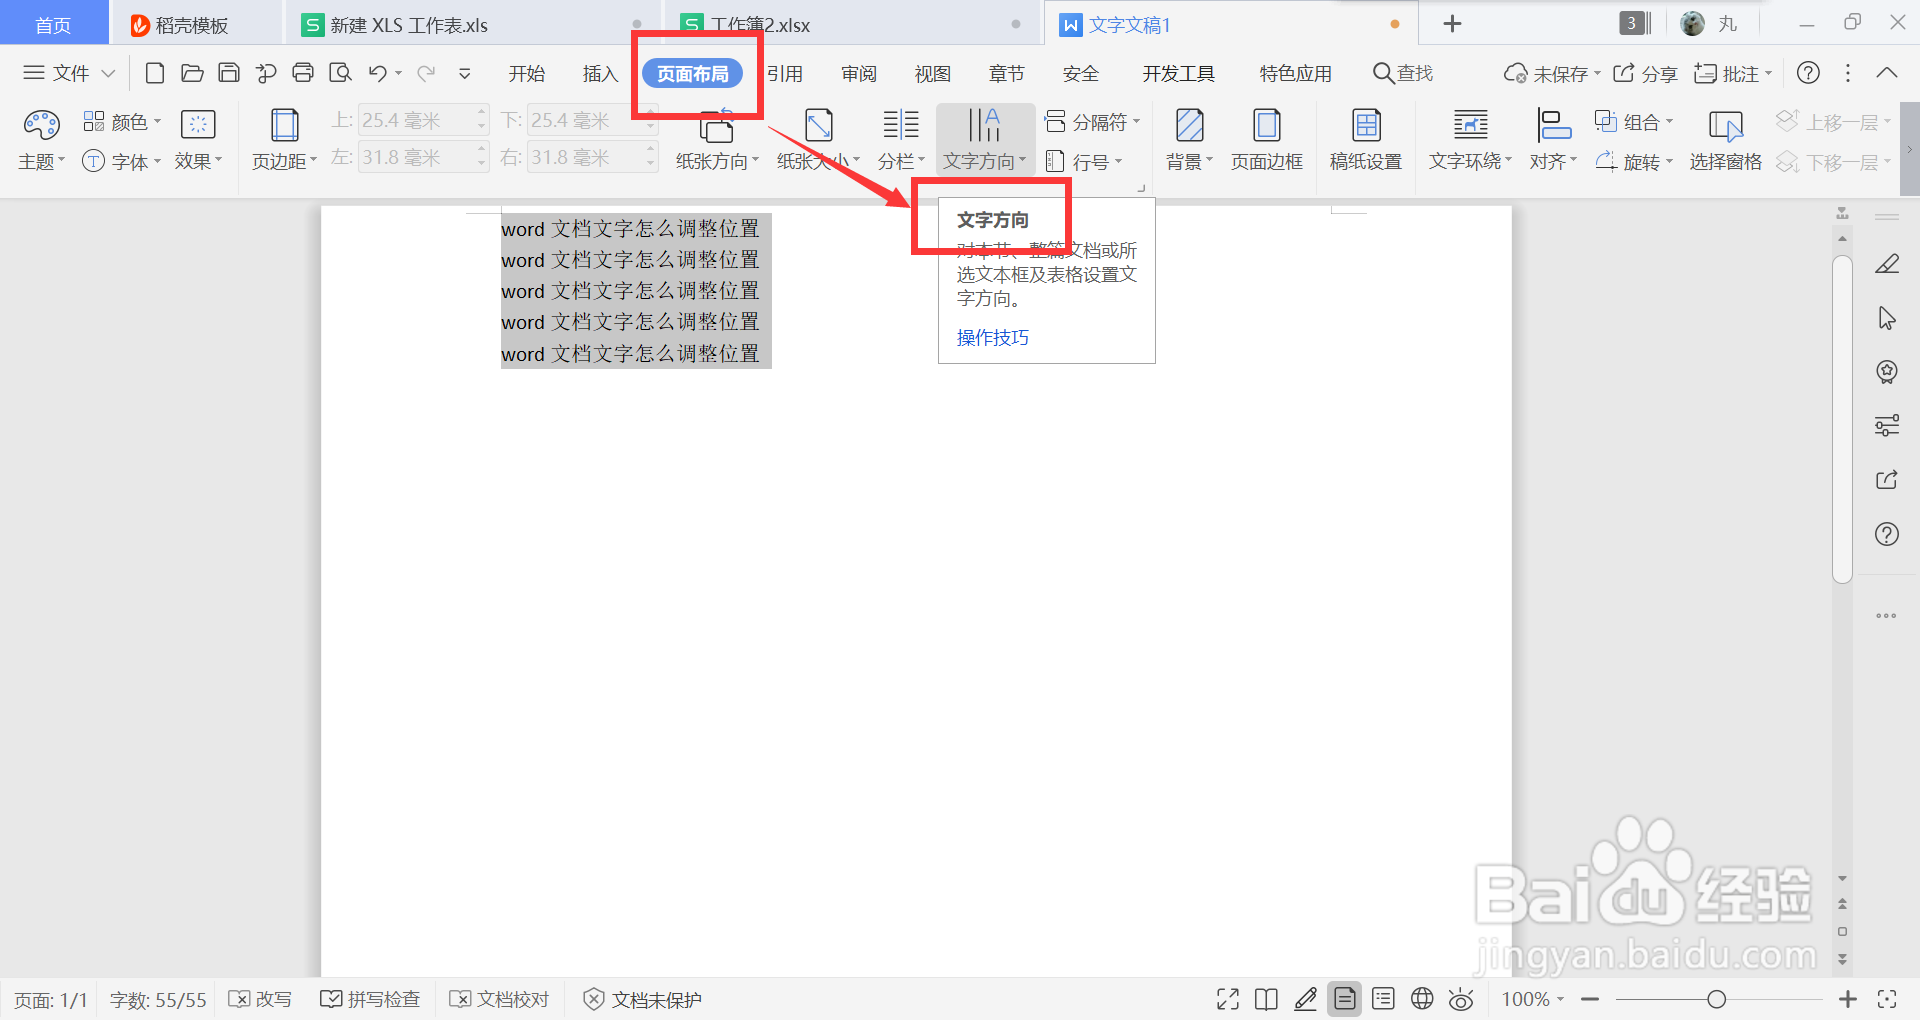The width and height of the screenshot is (1920, 1020).
Task: Click the vertical scrollbar thumb
Action: 1843,420
